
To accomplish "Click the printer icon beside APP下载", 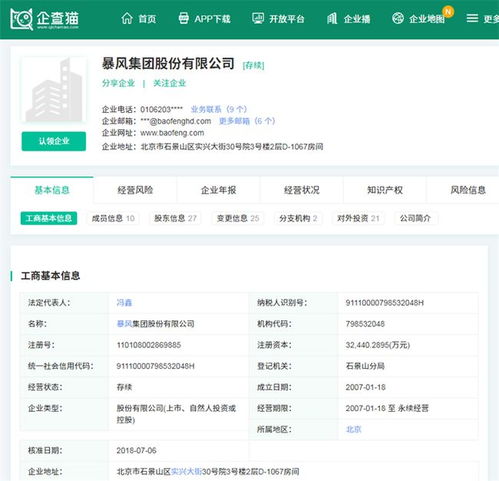I will [x=183, y=18].
